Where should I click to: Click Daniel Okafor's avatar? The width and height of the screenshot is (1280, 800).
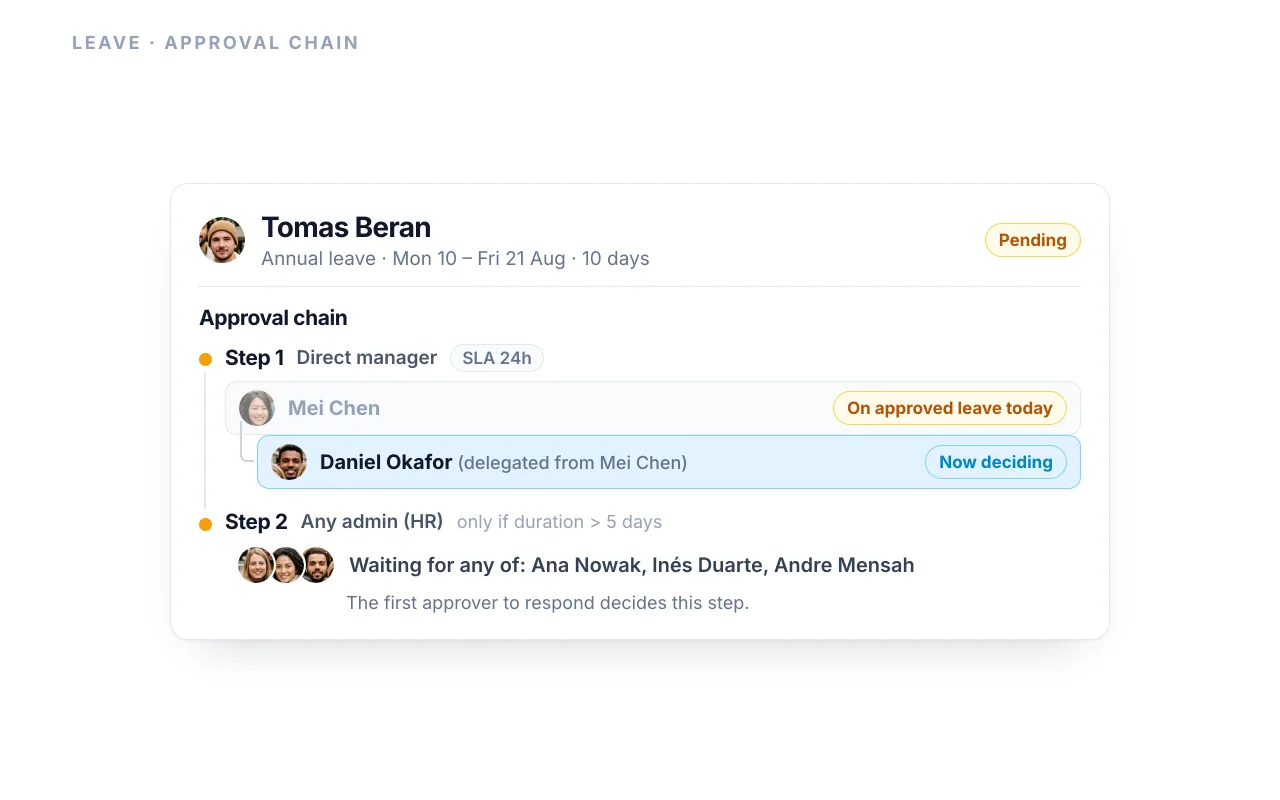tap(289, 462)
